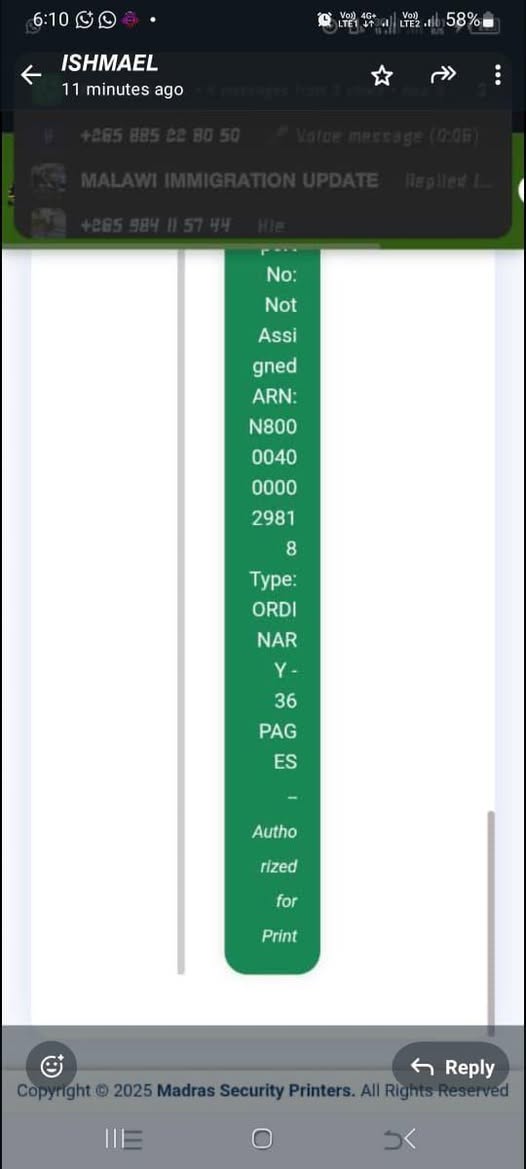Tap the Home button in the navigation bar
526x1169 pixels.
pos(262,1138)
